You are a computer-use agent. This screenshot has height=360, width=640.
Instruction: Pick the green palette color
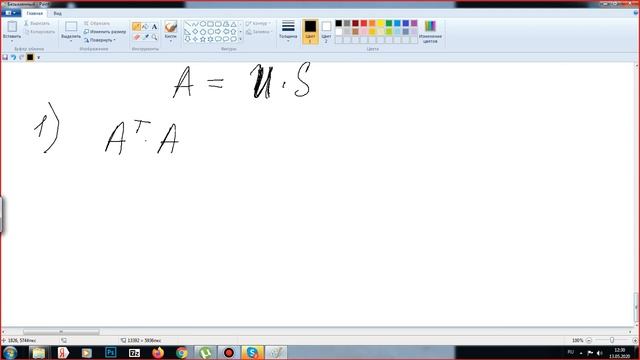389,23
